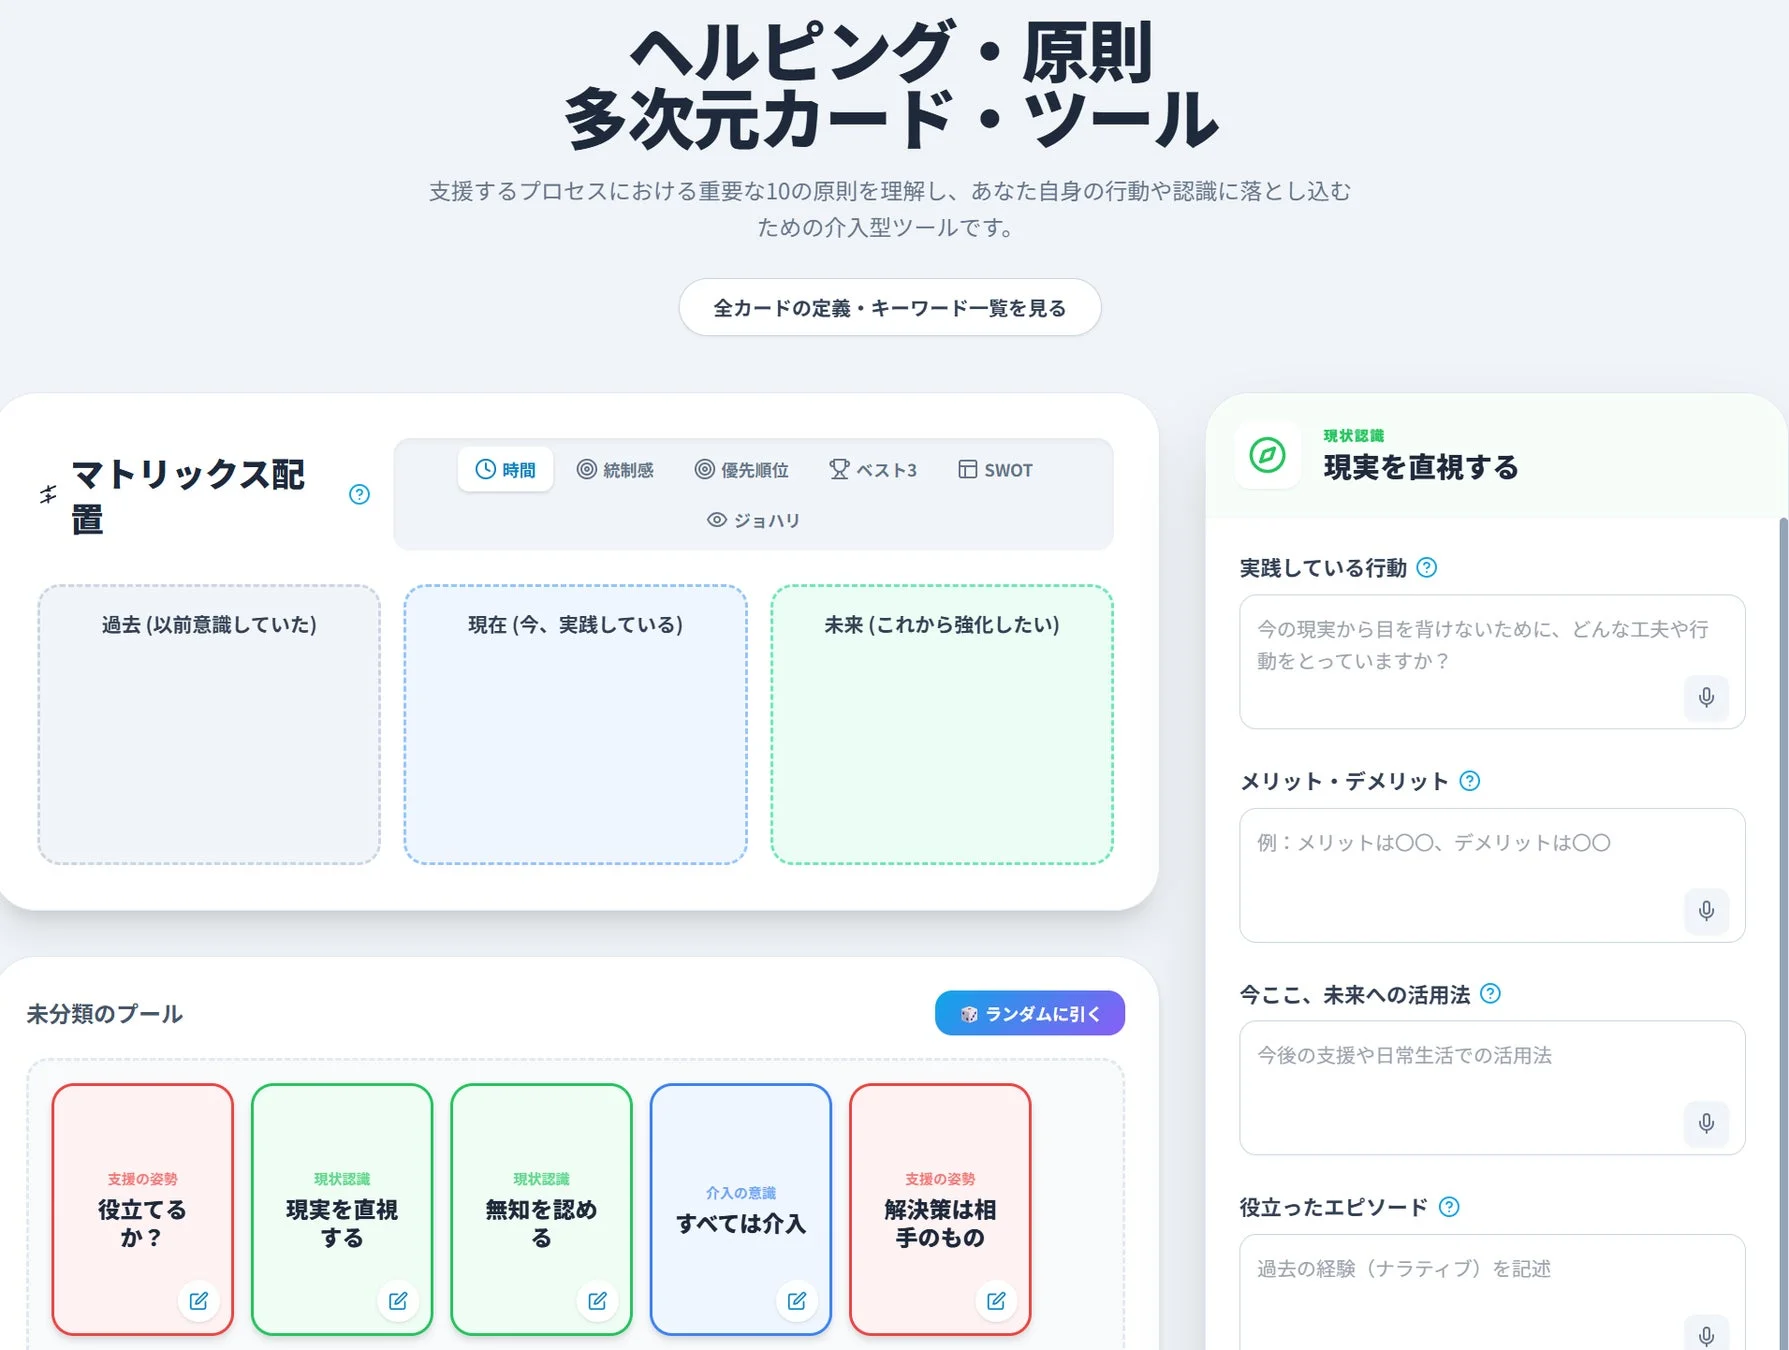Screen dimensions: 1789x1350
Task: Select the clock icon for 時間 view
Action: pyautogui.click(x=485, y=469)
